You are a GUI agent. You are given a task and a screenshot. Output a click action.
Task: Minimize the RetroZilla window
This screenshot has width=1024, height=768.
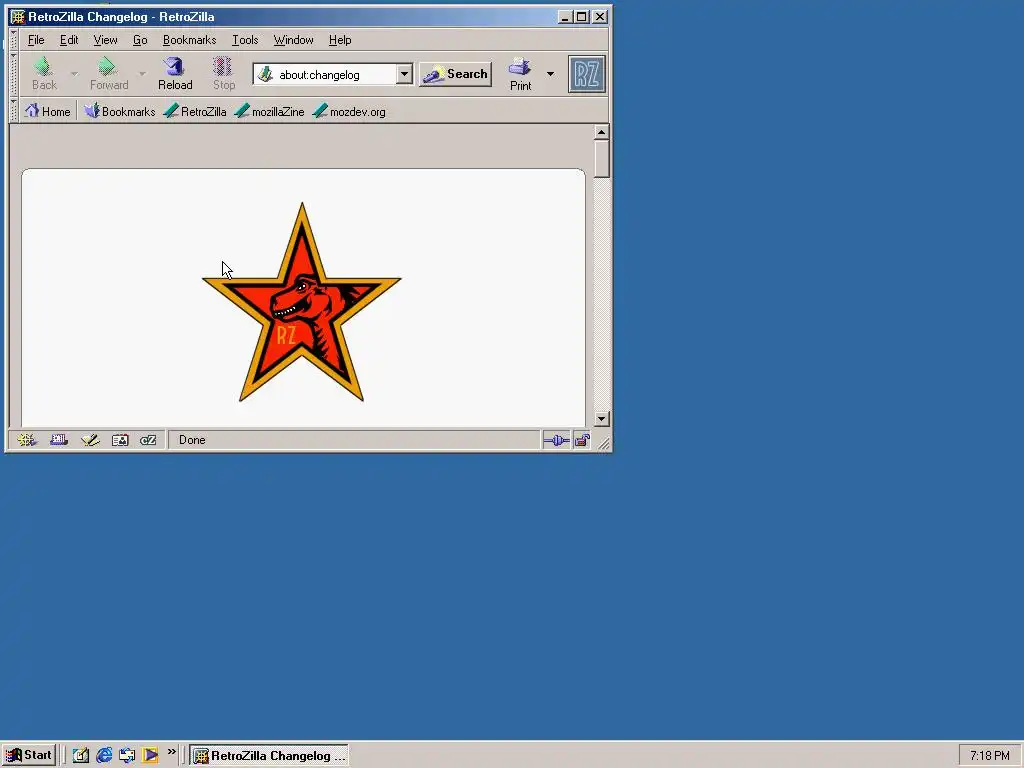coord(565,17)
